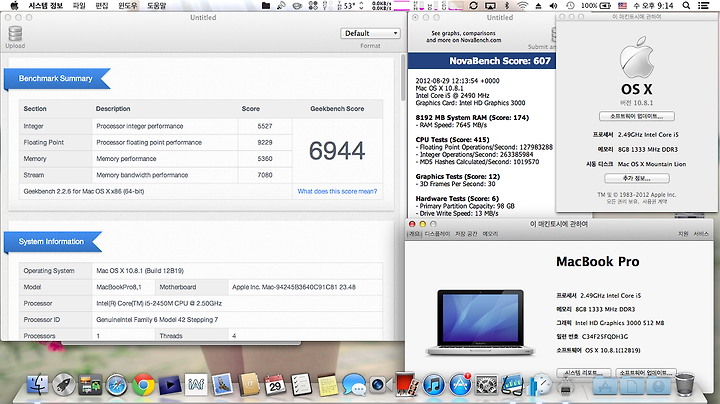Open the 윈도우 menu
Image resolution: width=720 pixels, height=404 pixels.
[x=128, y=6]
